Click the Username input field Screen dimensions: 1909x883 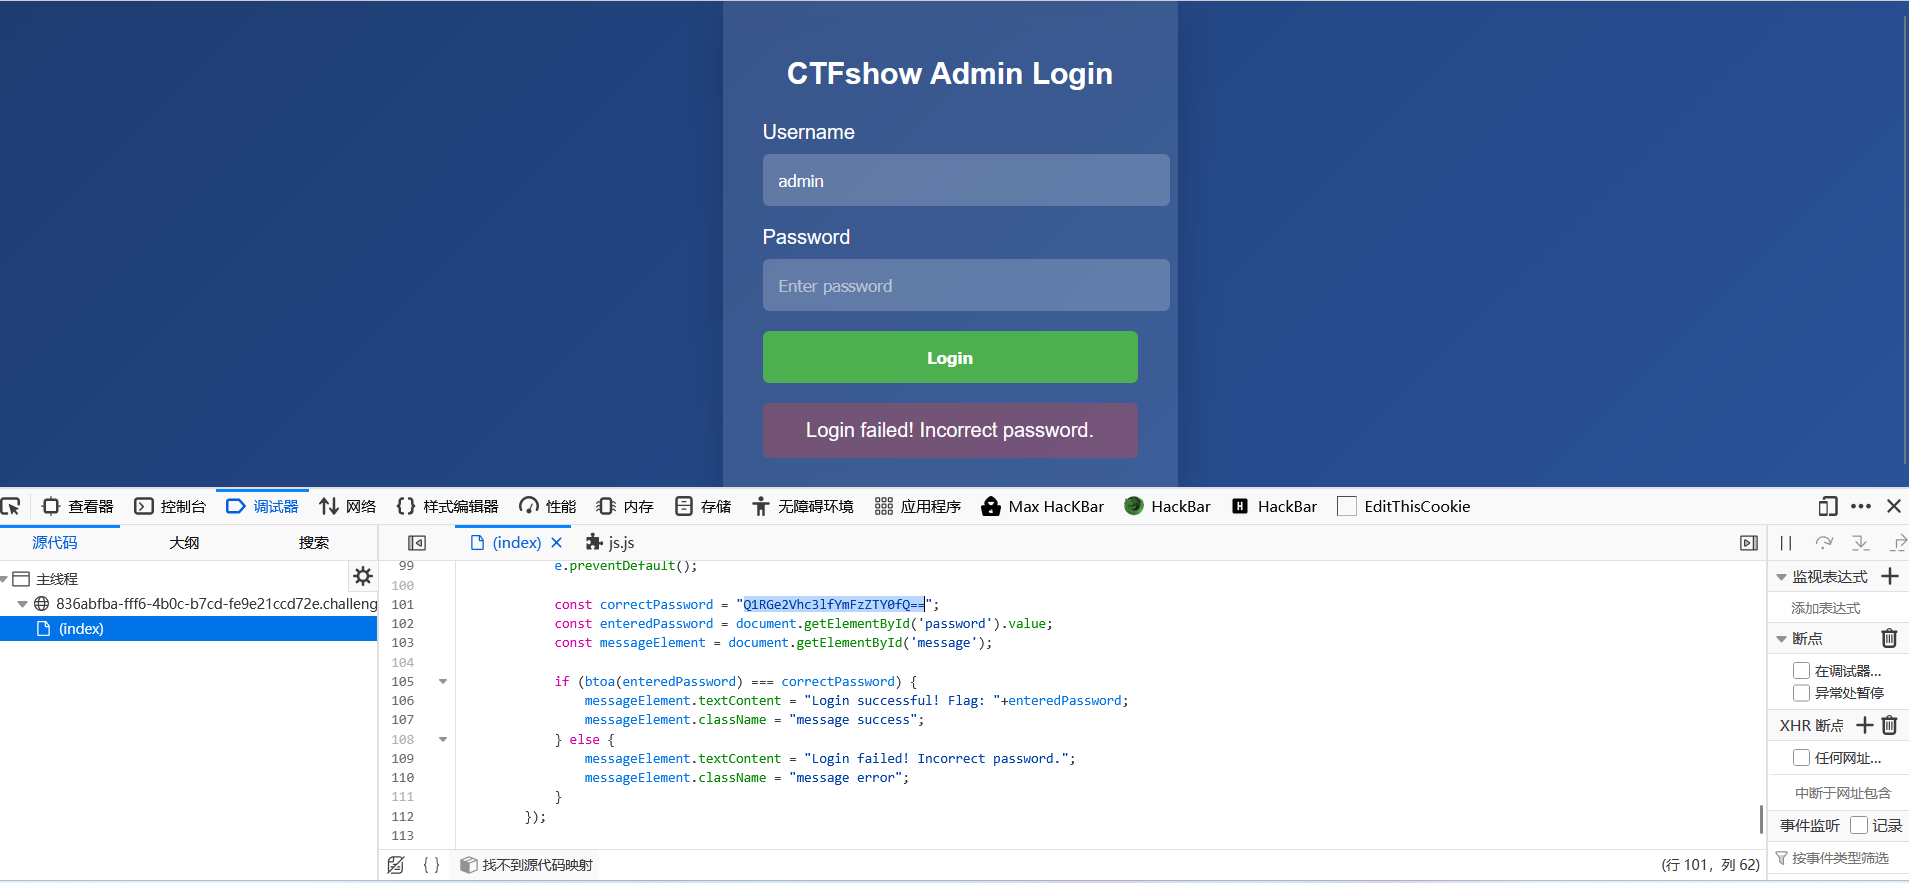(966, 180)
